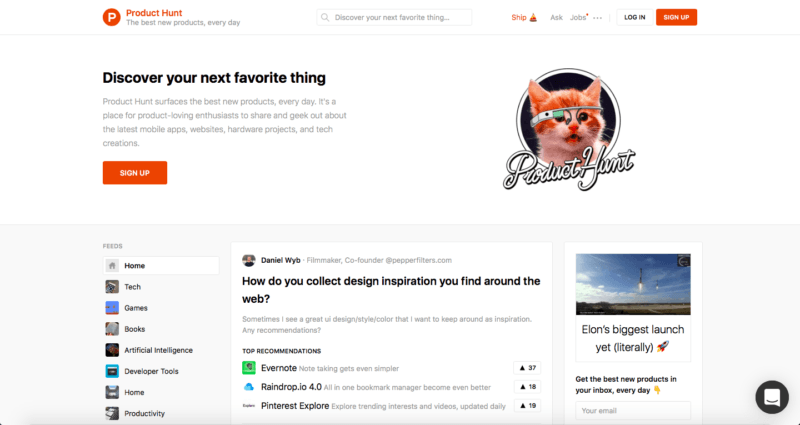800x425 pixels.
Task: Upvote Evernote recommendation
Action: coord(527,368)
